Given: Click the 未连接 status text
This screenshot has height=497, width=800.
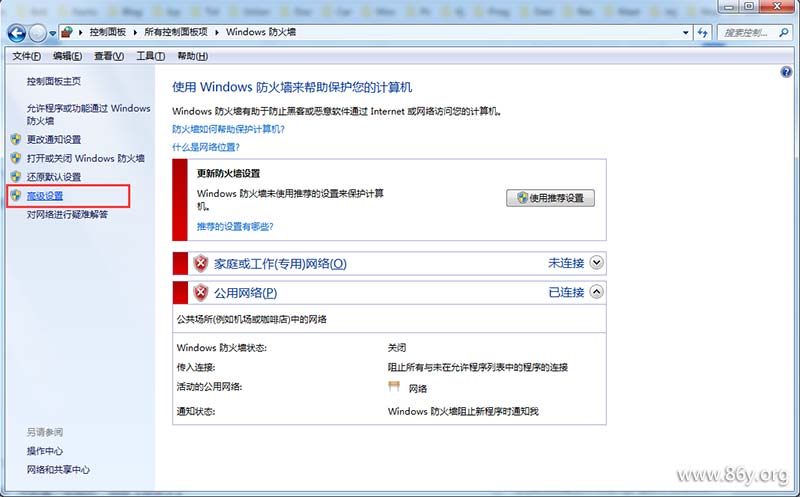Looking at the screenshot, I should point(566,263).
